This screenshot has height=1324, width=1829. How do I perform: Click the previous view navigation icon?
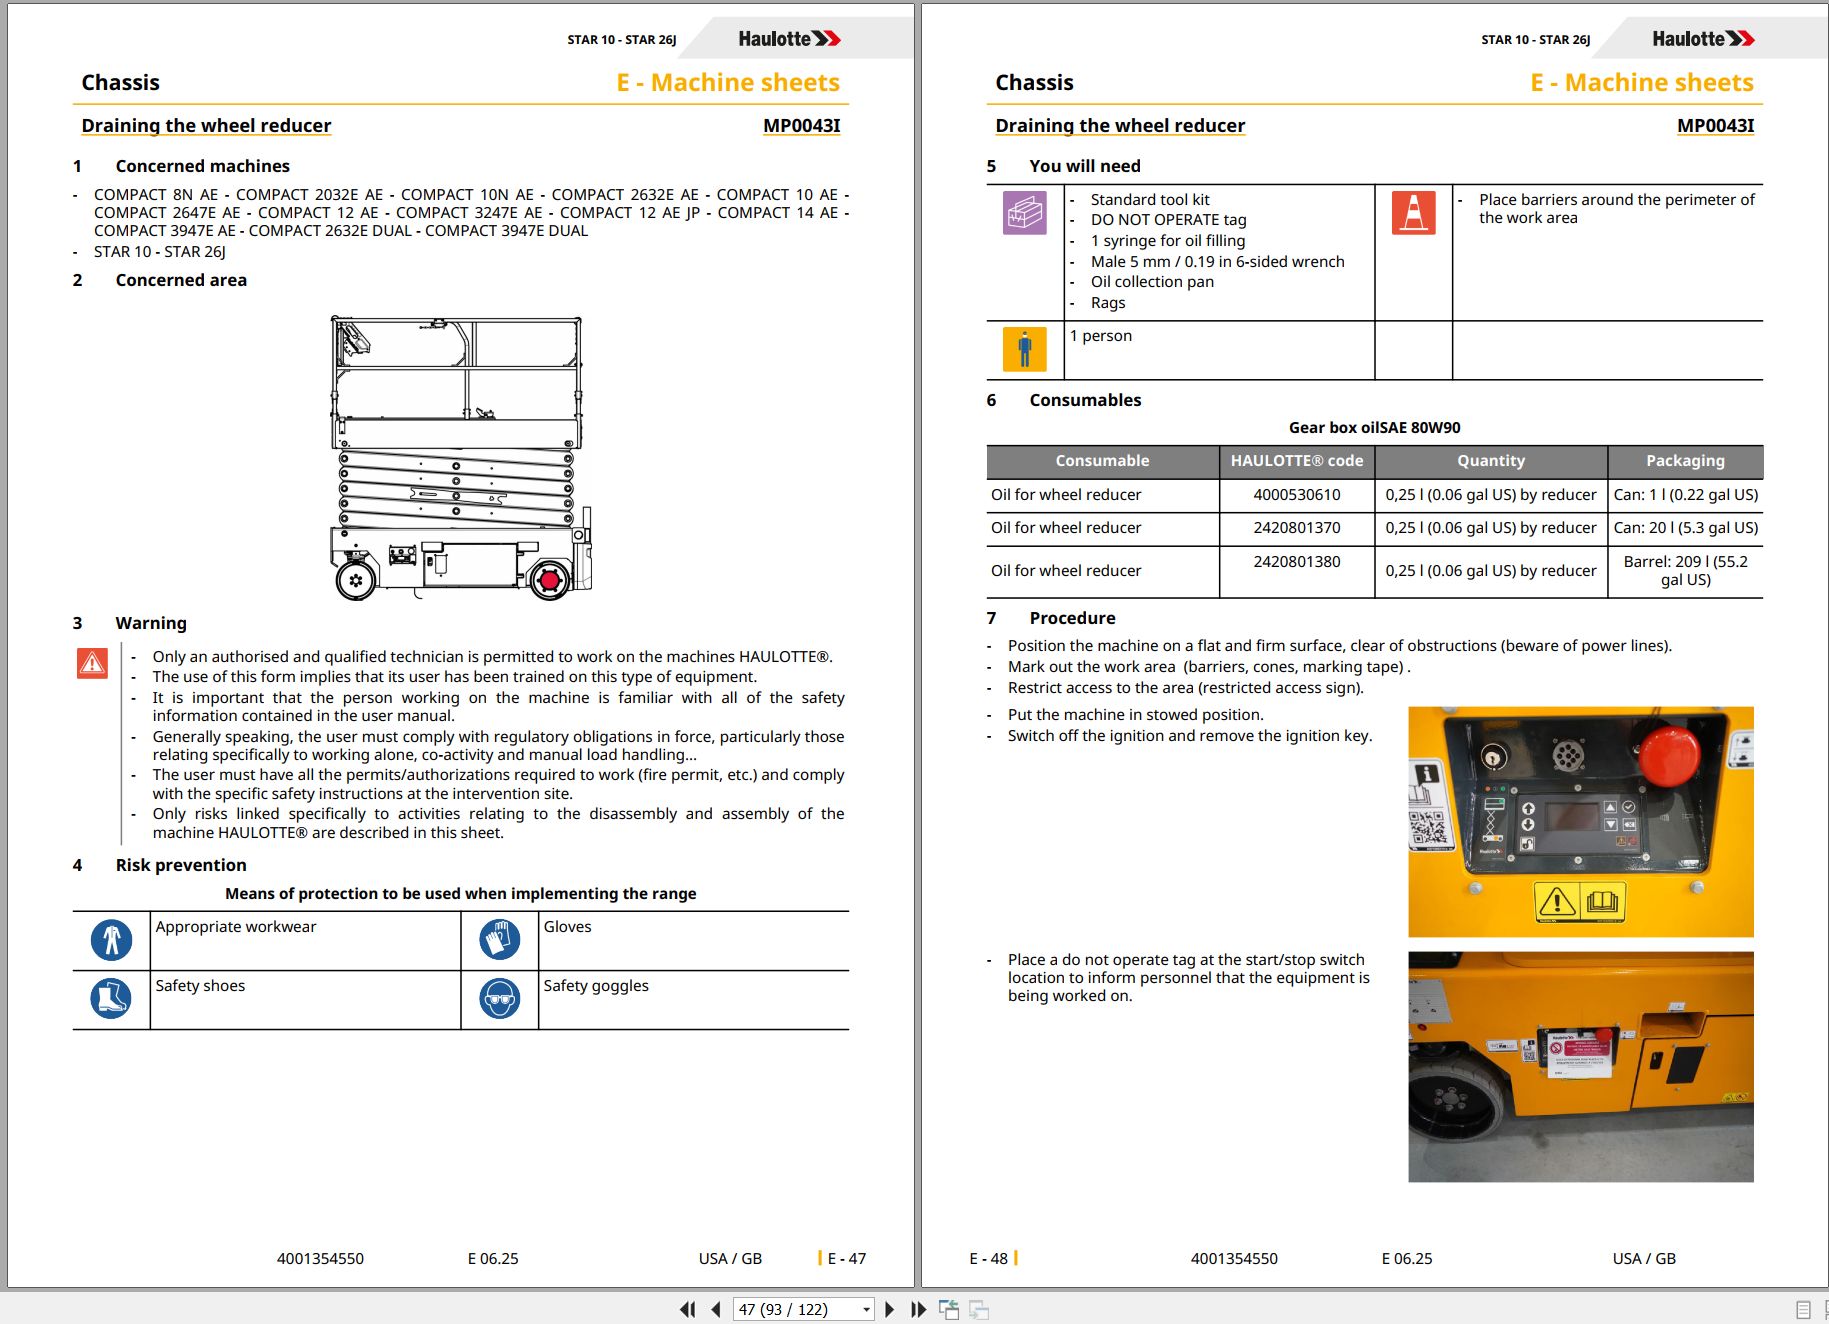(949, 1309)
